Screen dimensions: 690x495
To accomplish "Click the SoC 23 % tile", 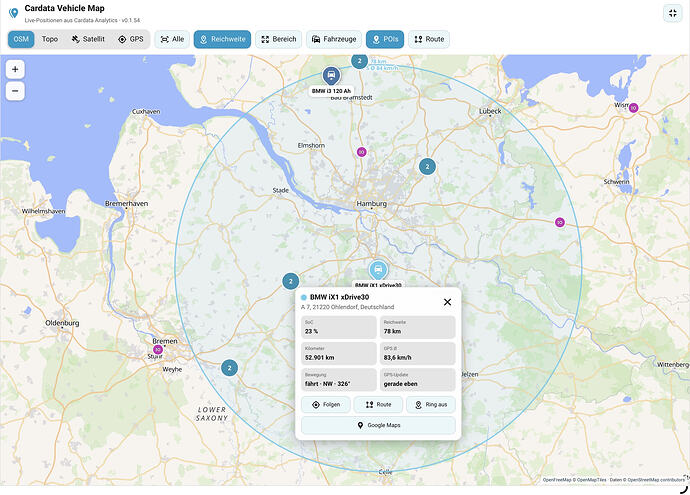I will coord(339,327).
